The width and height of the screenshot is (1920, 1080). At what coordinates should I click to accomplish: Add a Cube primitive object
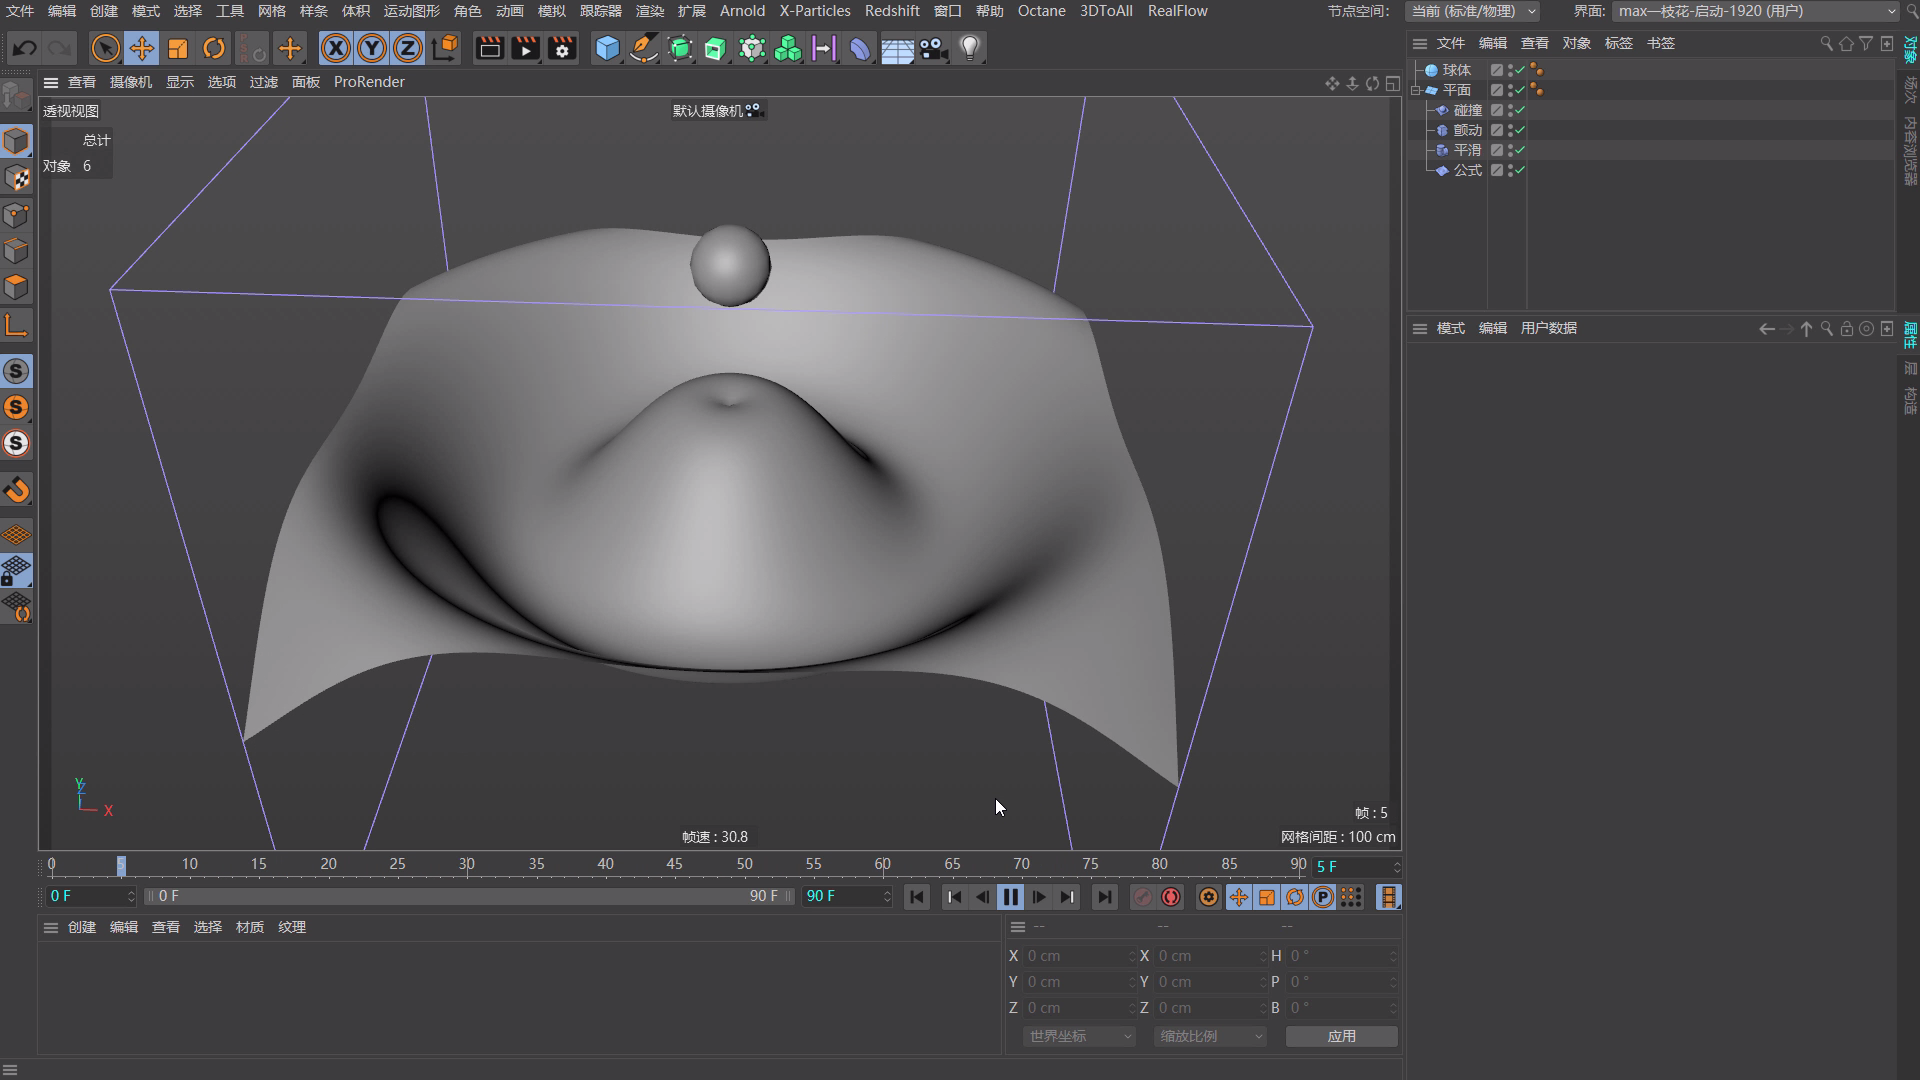pyautogui.click(x=607, y=48)
